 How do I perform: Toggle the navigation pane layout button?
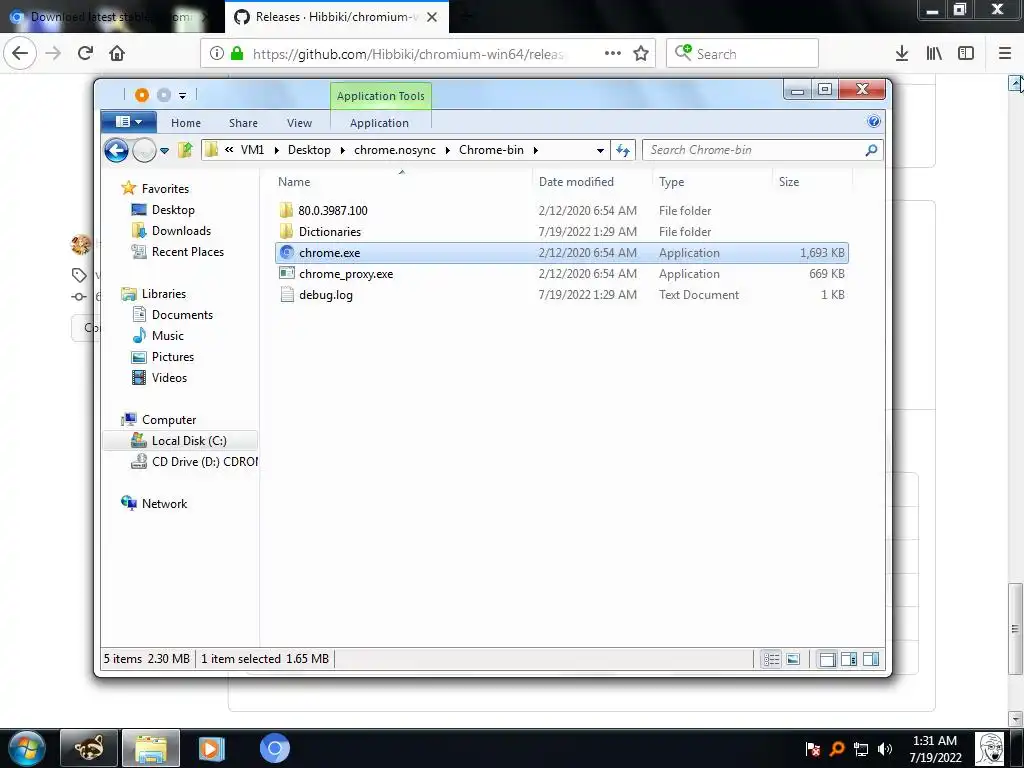click(x=827, y=659)
